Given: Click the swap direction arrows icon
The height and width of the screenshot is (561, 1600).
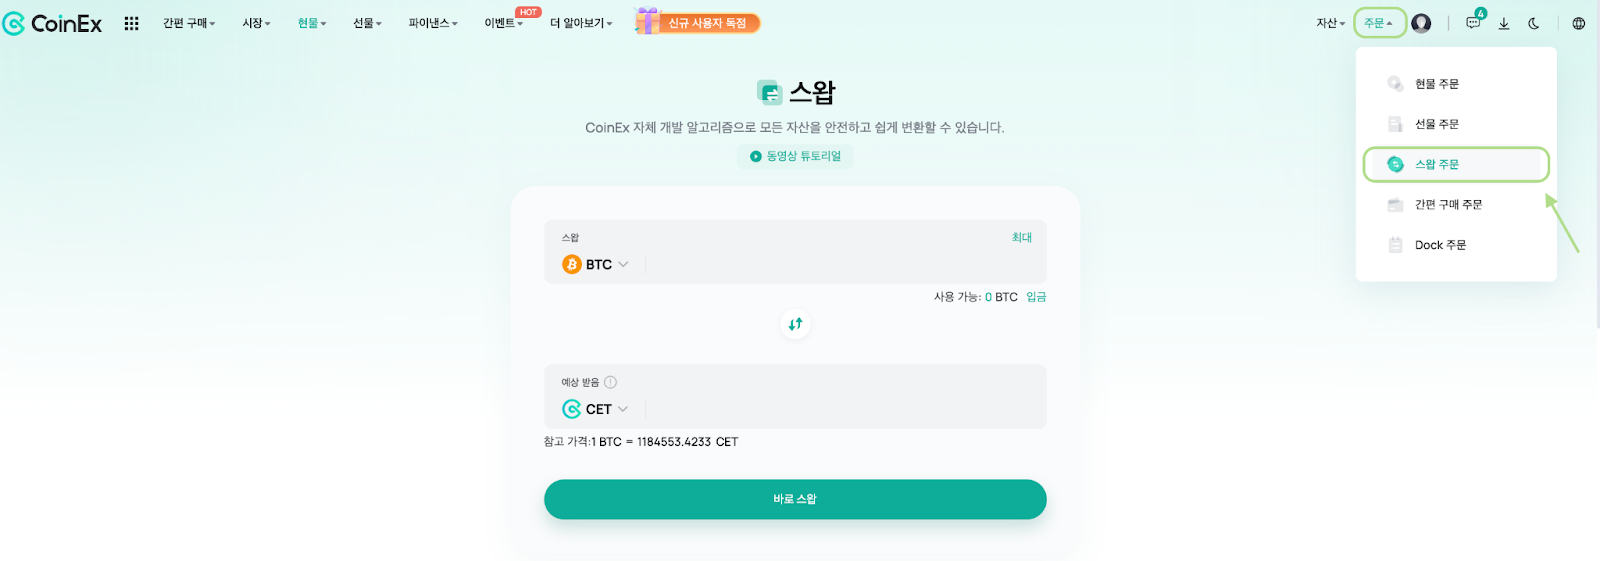Looking at the screenshot, I should (x=795, y=324).
